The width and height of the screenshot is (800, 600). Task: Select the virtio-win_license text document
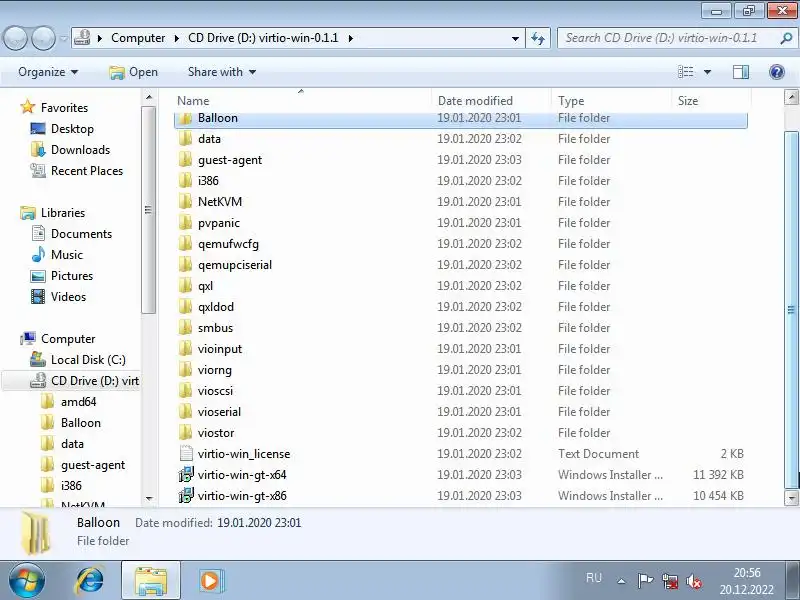tap(461, 454)
